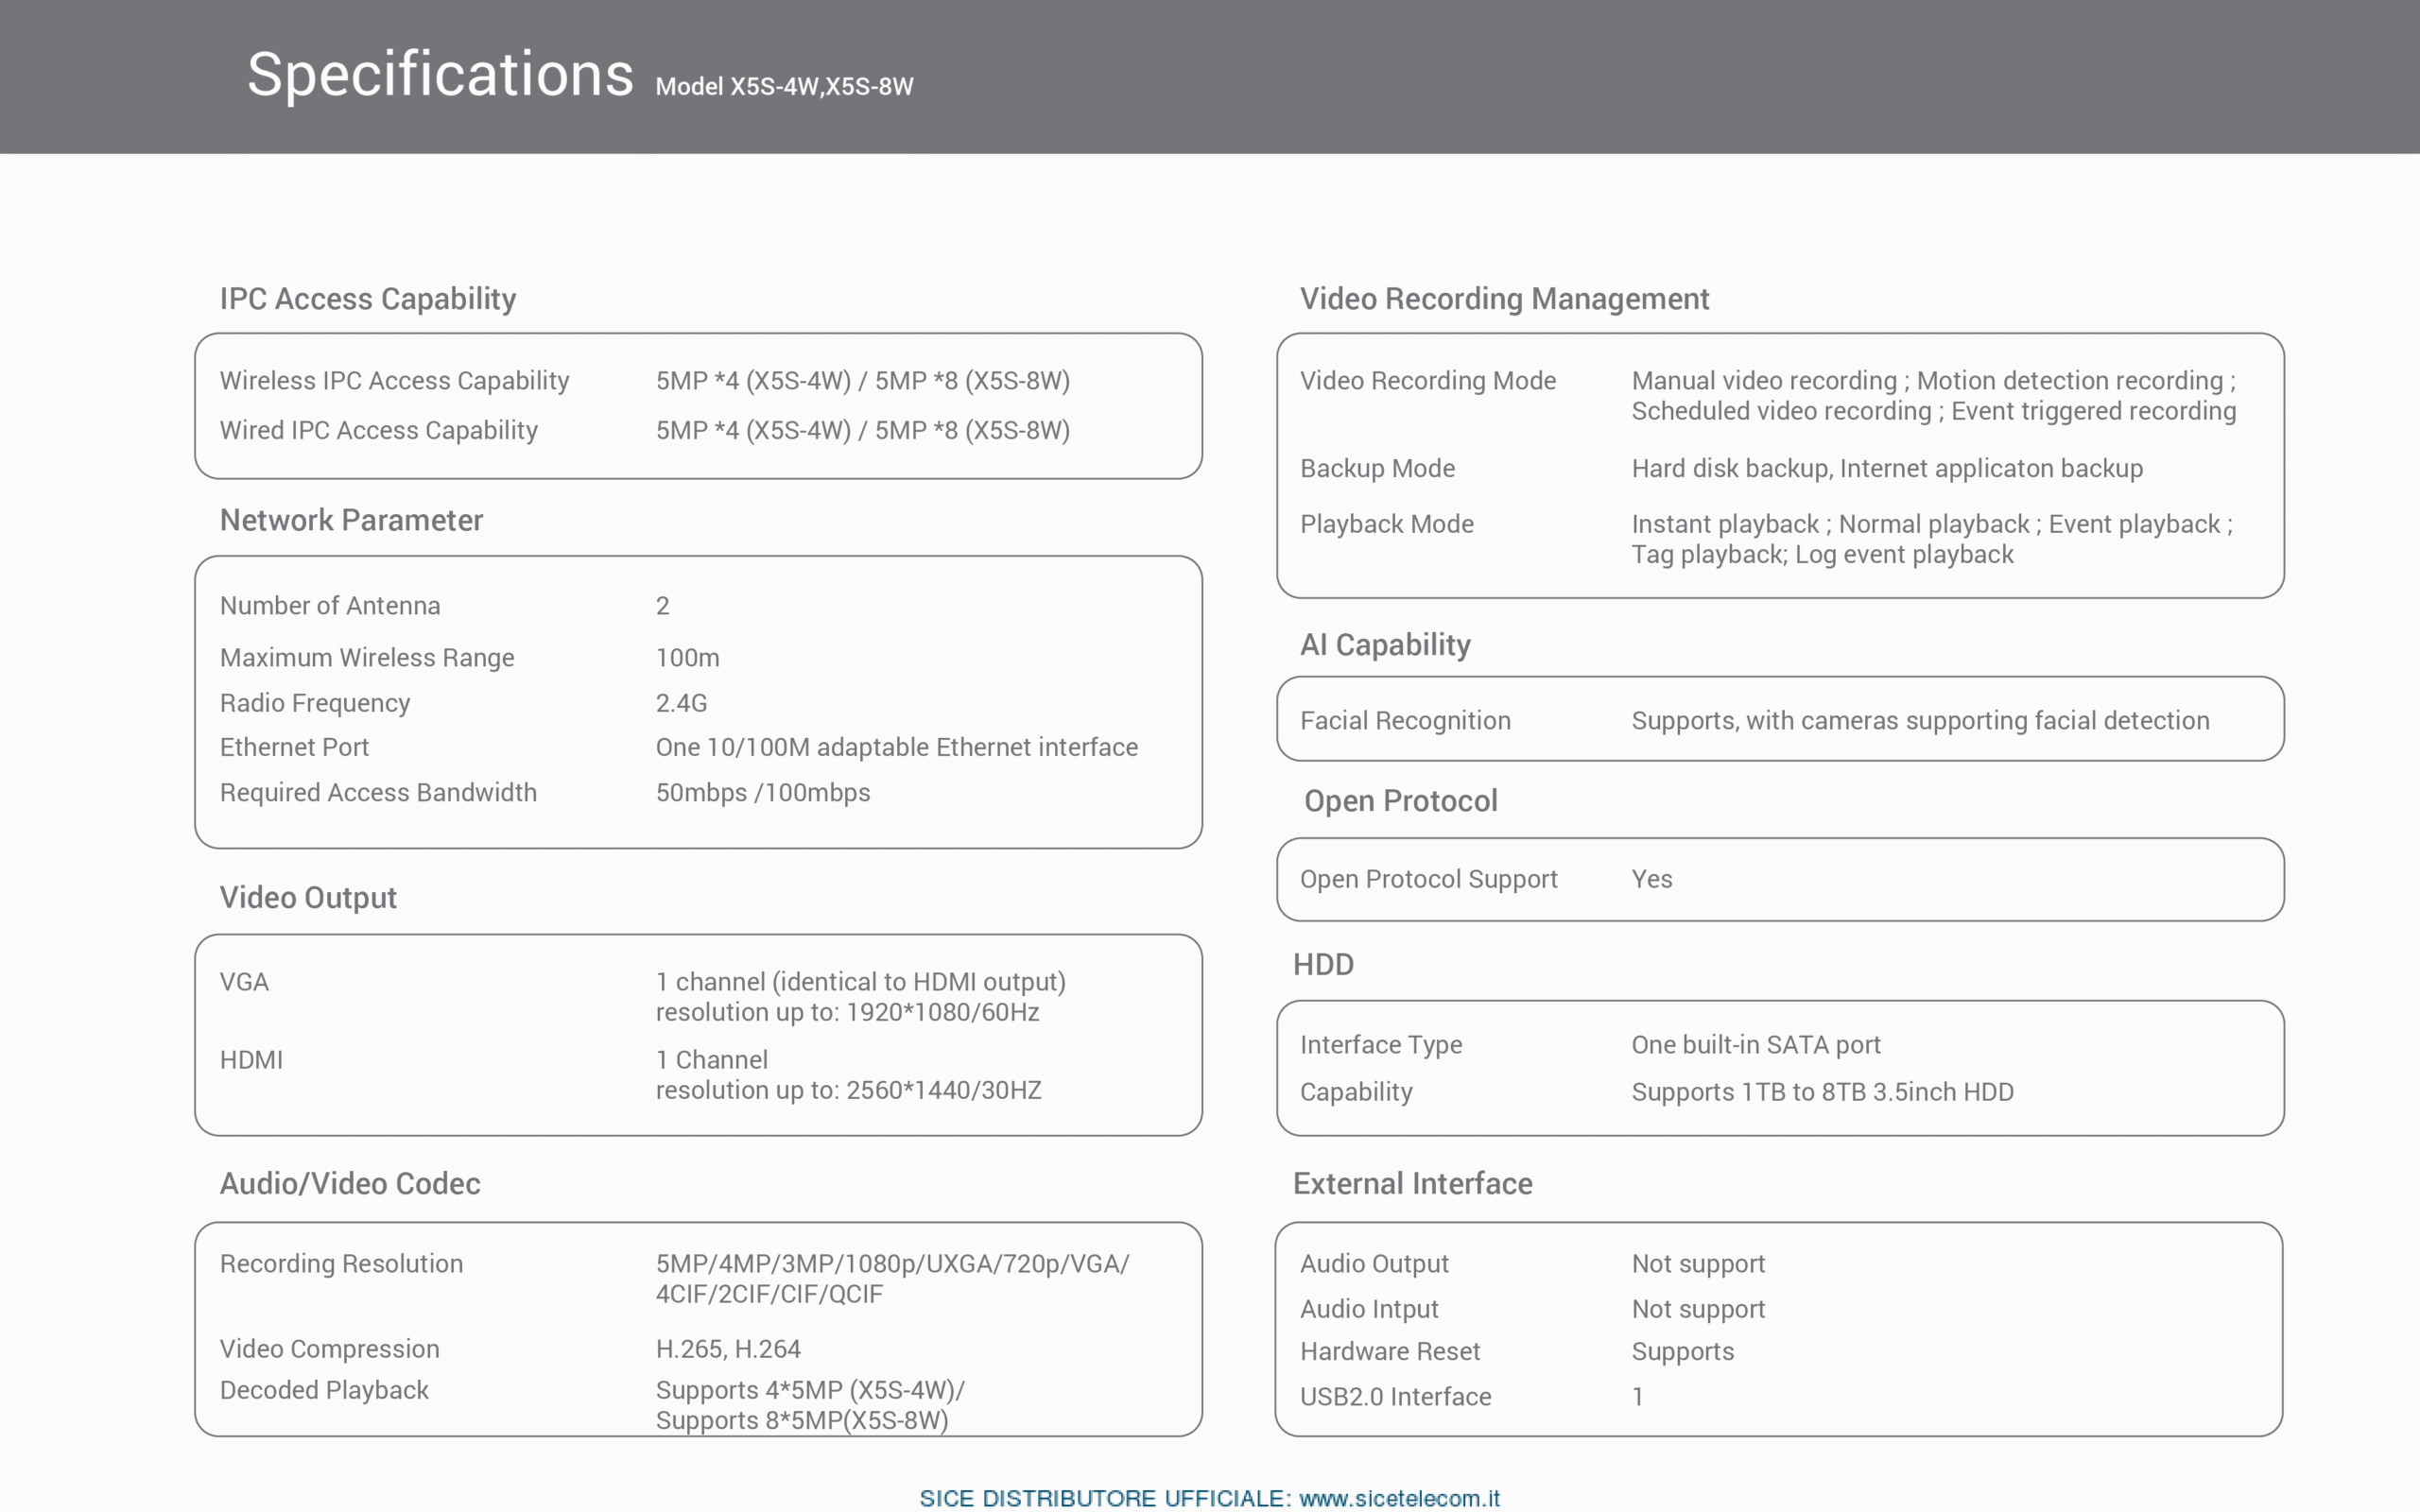The width and height of the screenshot is (2420, 1512).
Task: Click the HDD section heading
Action: (x=1323, y=964)
